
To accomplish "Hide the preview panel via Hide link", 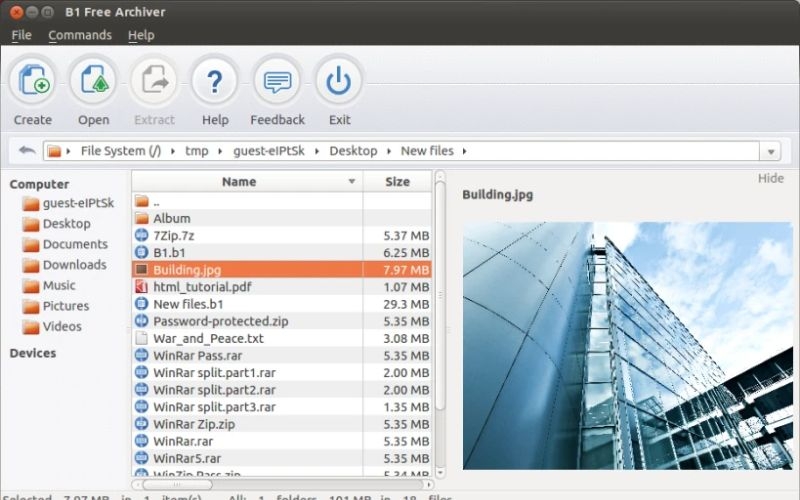I will 770,178.
